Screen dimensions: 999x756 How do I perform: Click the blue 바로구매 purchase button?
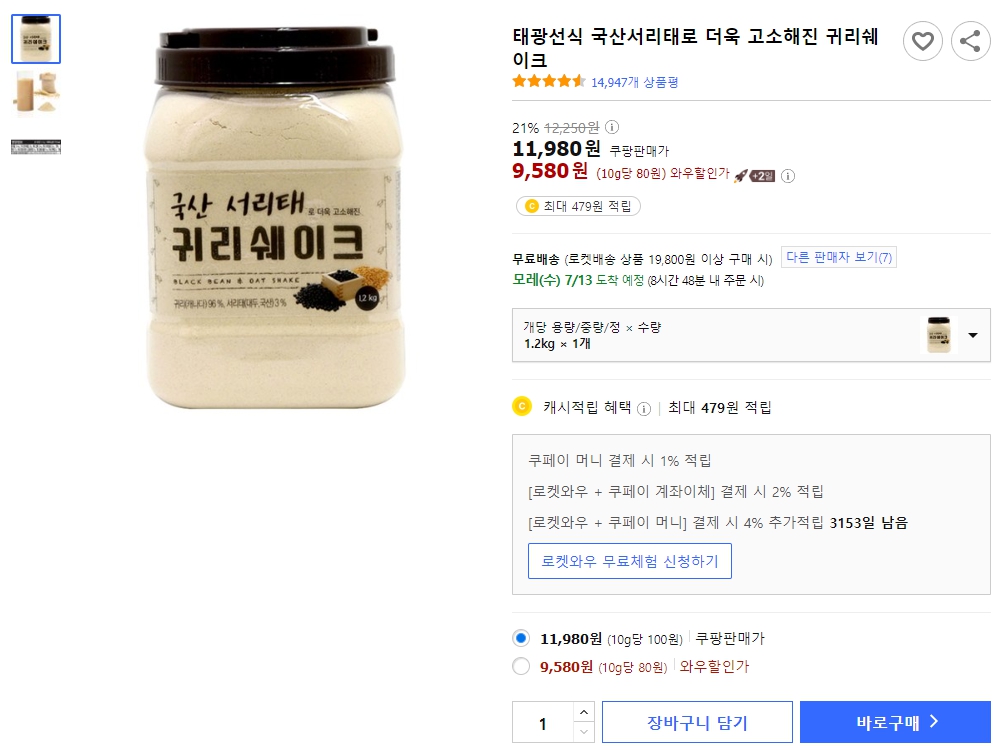click(x=895, y=721)
